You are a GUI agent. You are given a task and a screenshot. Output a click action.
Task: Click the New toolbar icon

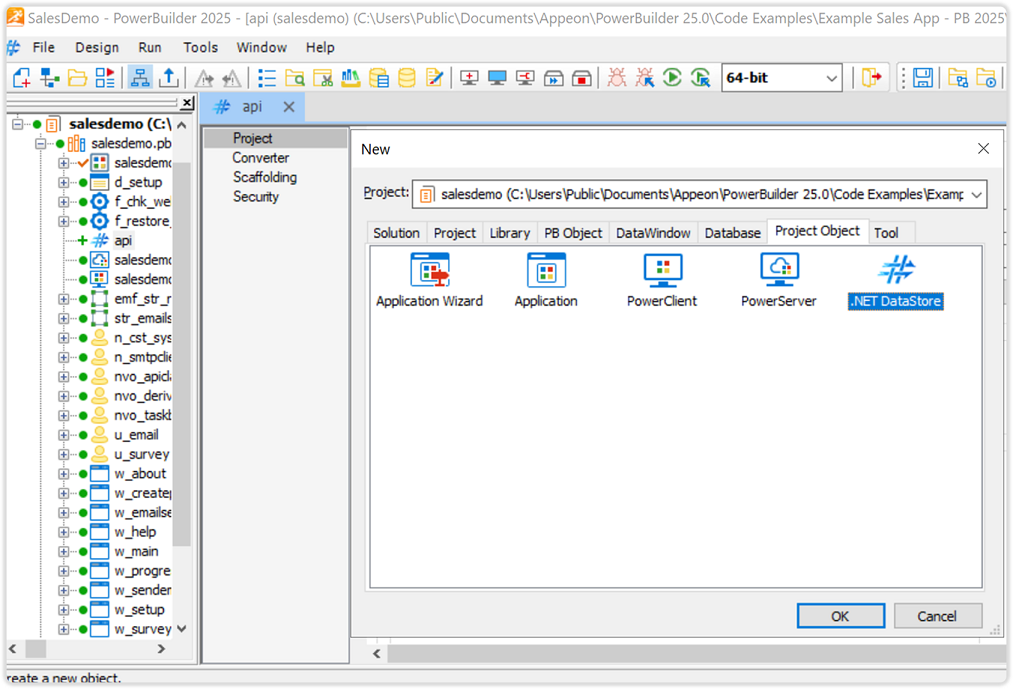click(21, 78)
